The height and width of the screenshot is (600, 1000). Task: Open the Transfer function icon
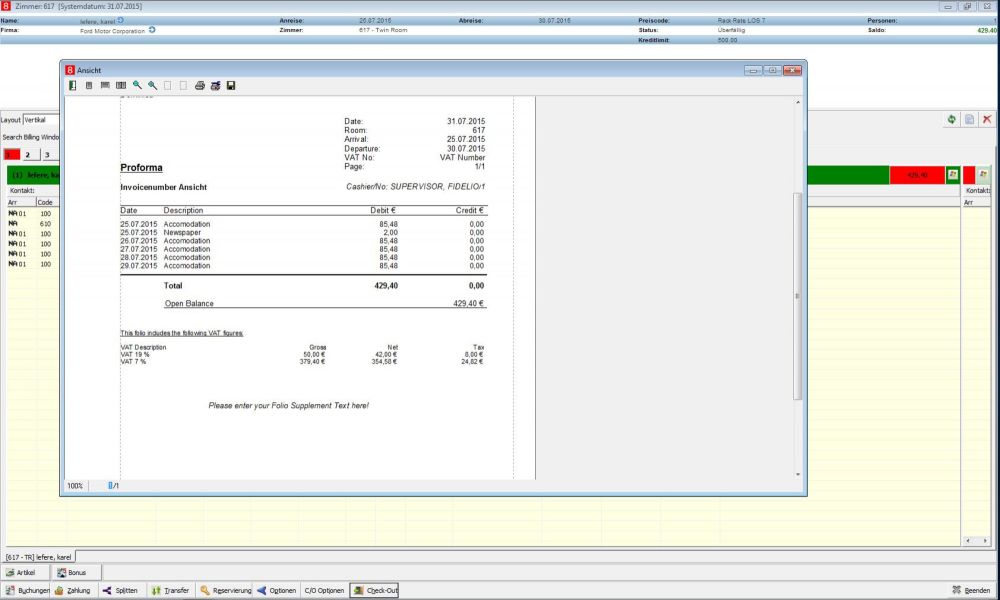(172, 589)
